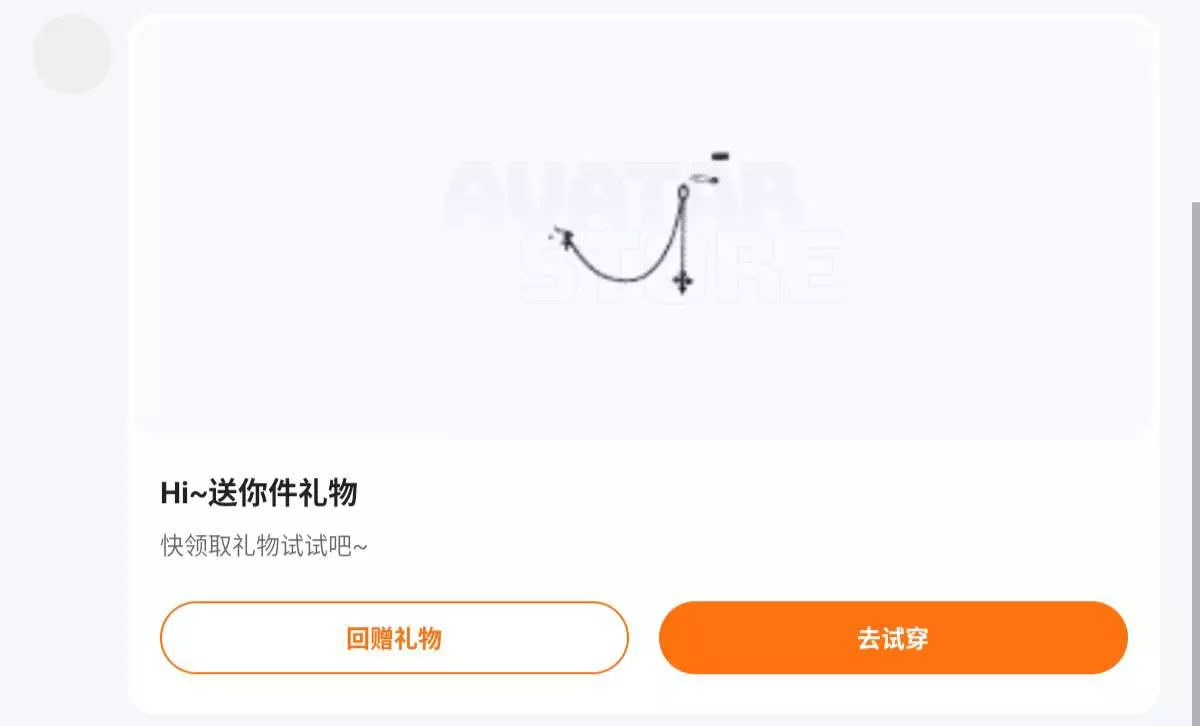
Task: Click the Hi~送你件礼物 title
Action: tap(259, 493)
